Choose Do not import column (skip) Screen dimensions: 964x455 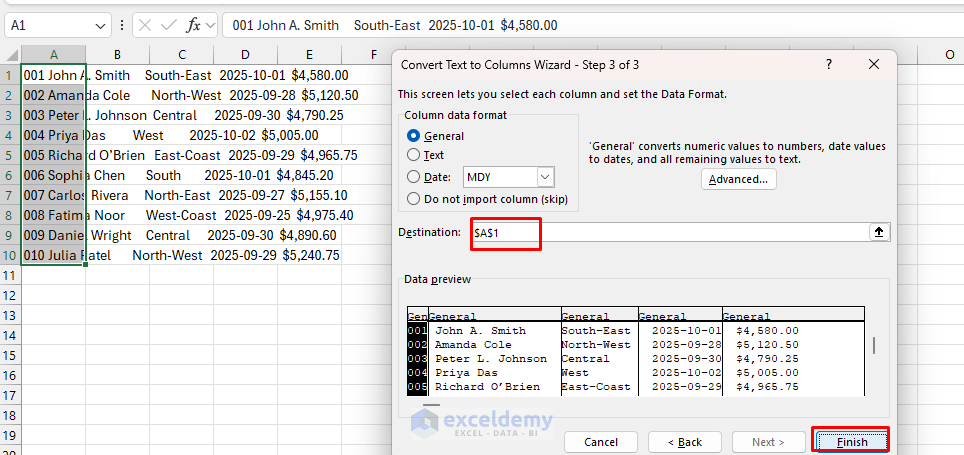[x=488, y=199]
